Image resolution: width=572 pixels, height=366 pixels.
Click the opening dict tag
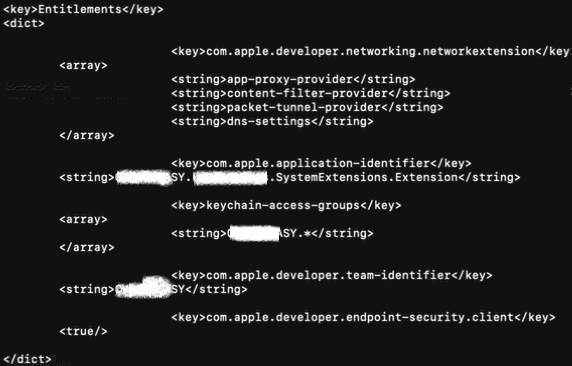pyautogui.click(x=24, y=23)
